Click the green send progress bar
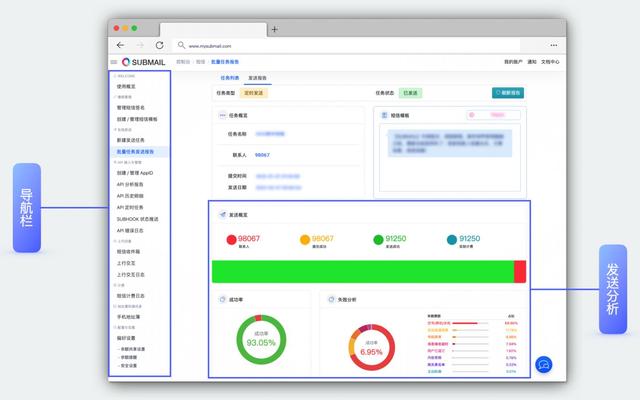This screenshot has width=640, height=400. [x=362, y=271]
